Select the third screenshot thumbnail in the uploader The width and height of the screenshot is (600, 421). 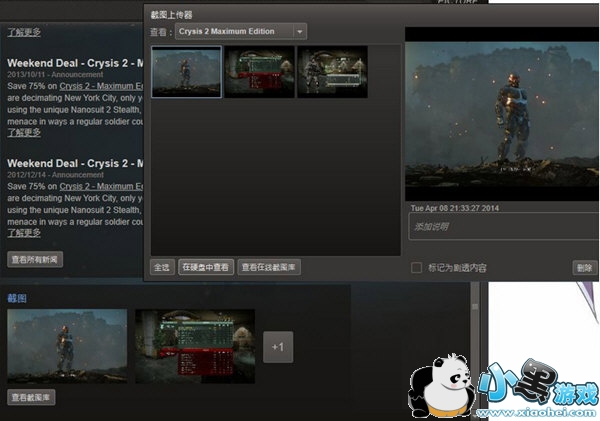[333, 72]
